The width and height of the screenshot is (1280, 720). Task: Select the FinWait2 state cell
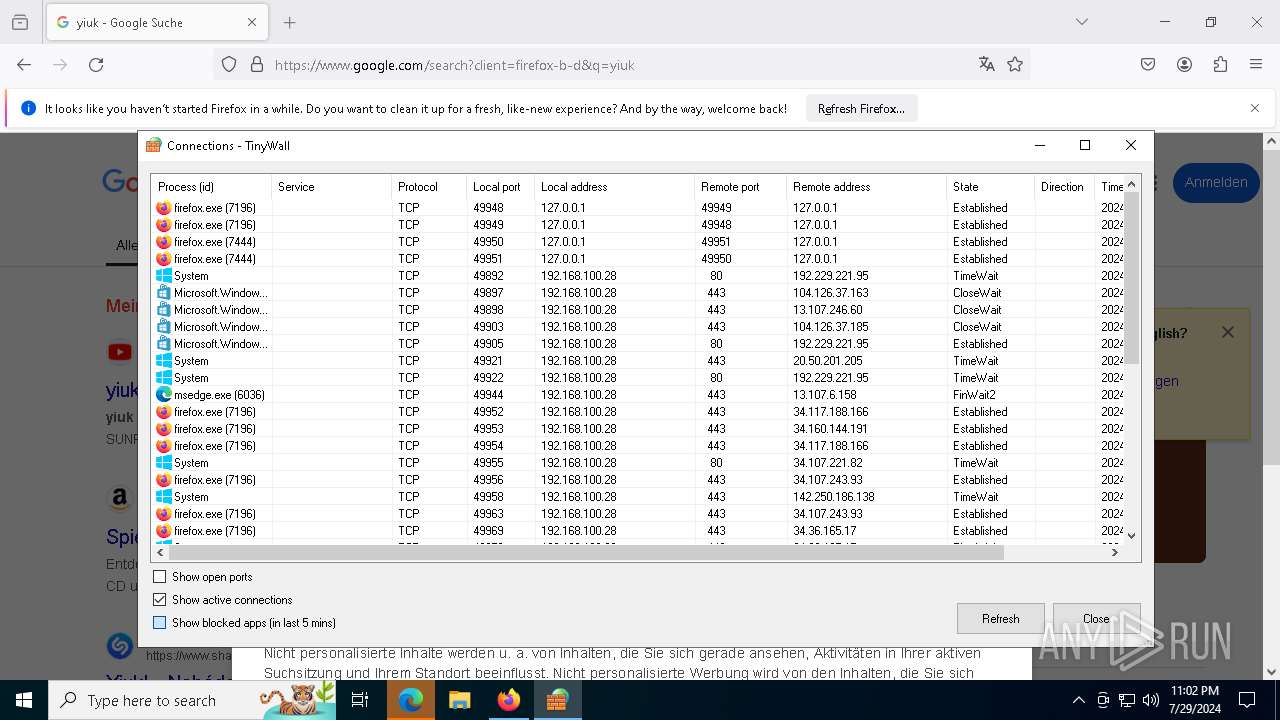tap(973, 395)
